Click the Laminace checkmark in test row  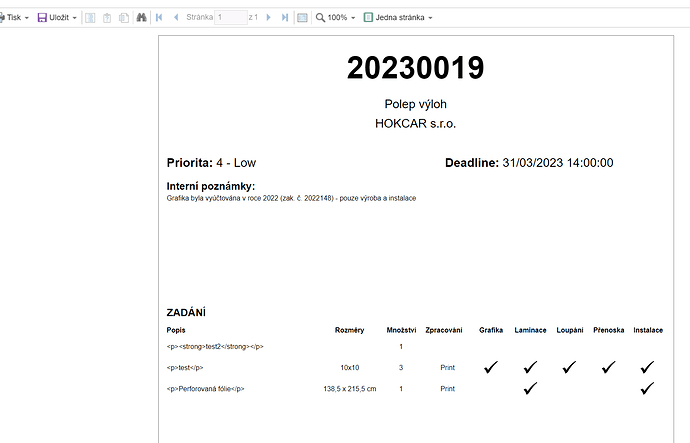[530, 367]
